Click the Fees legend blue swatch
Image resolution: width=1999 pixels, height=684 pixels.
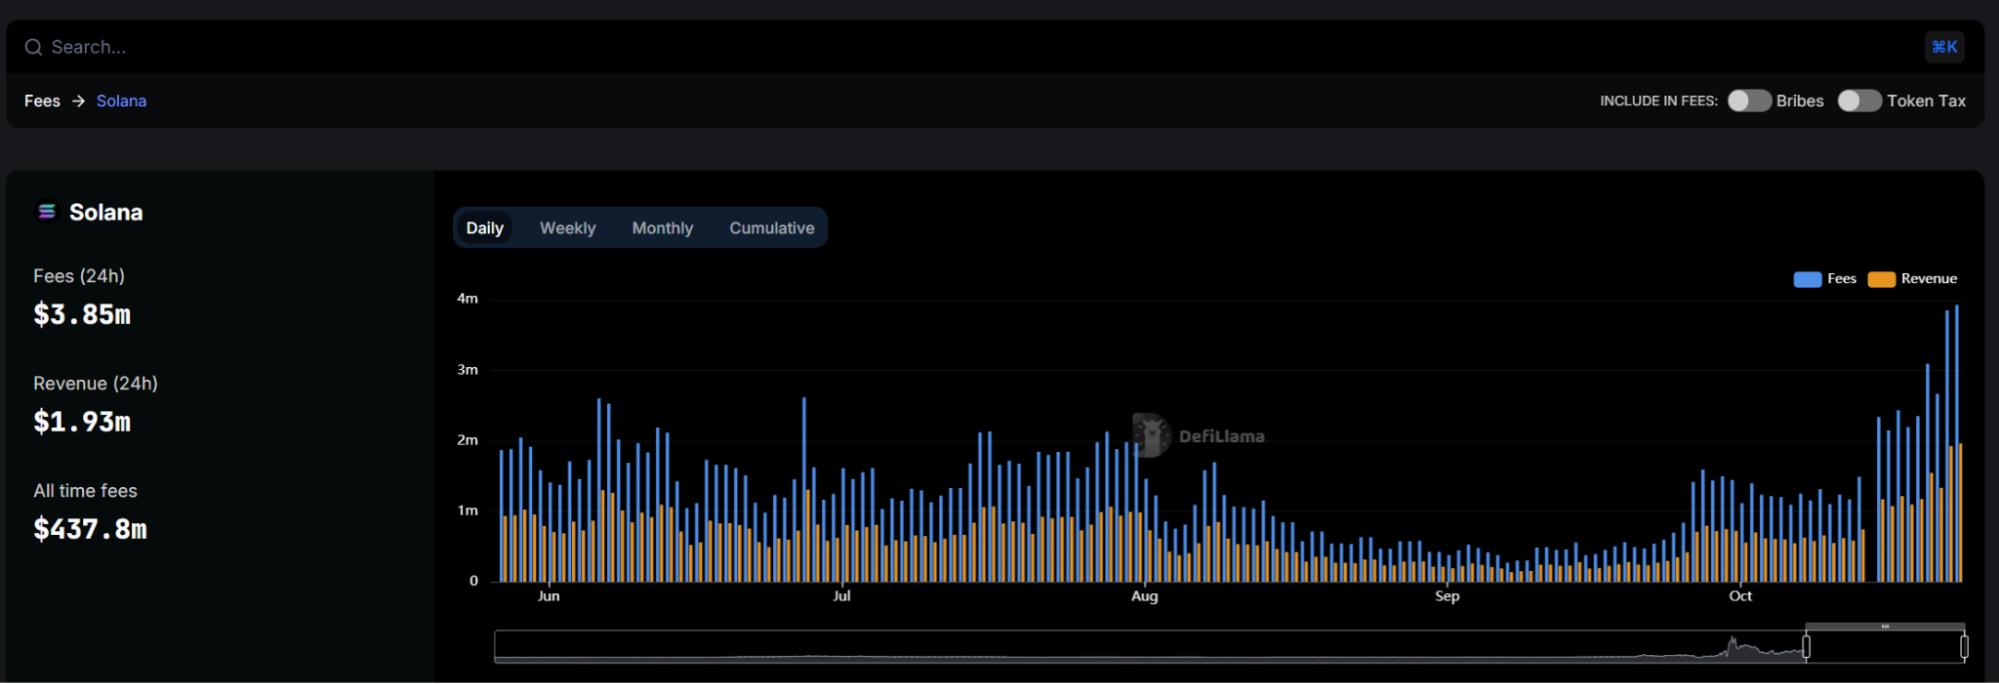1807,279
